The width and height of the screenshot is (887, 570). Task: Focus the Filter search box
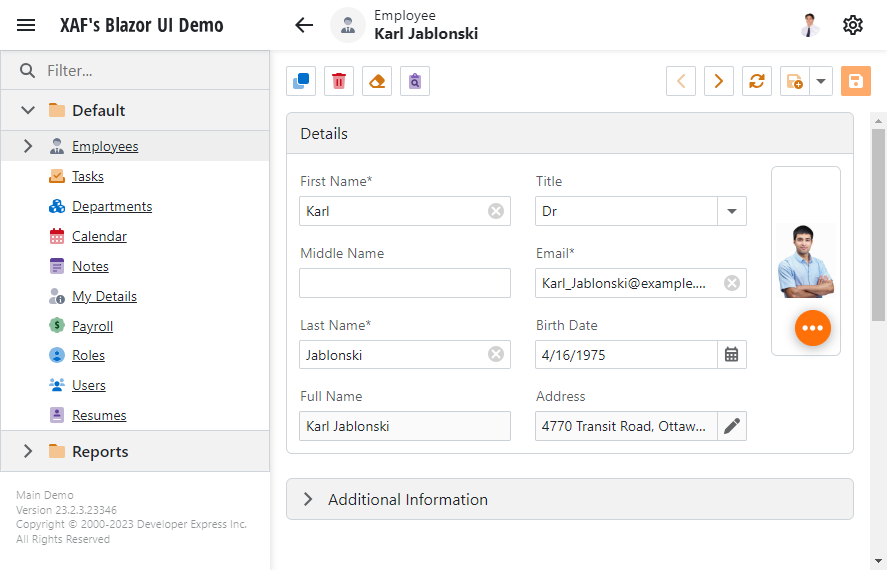click(136, 70)
